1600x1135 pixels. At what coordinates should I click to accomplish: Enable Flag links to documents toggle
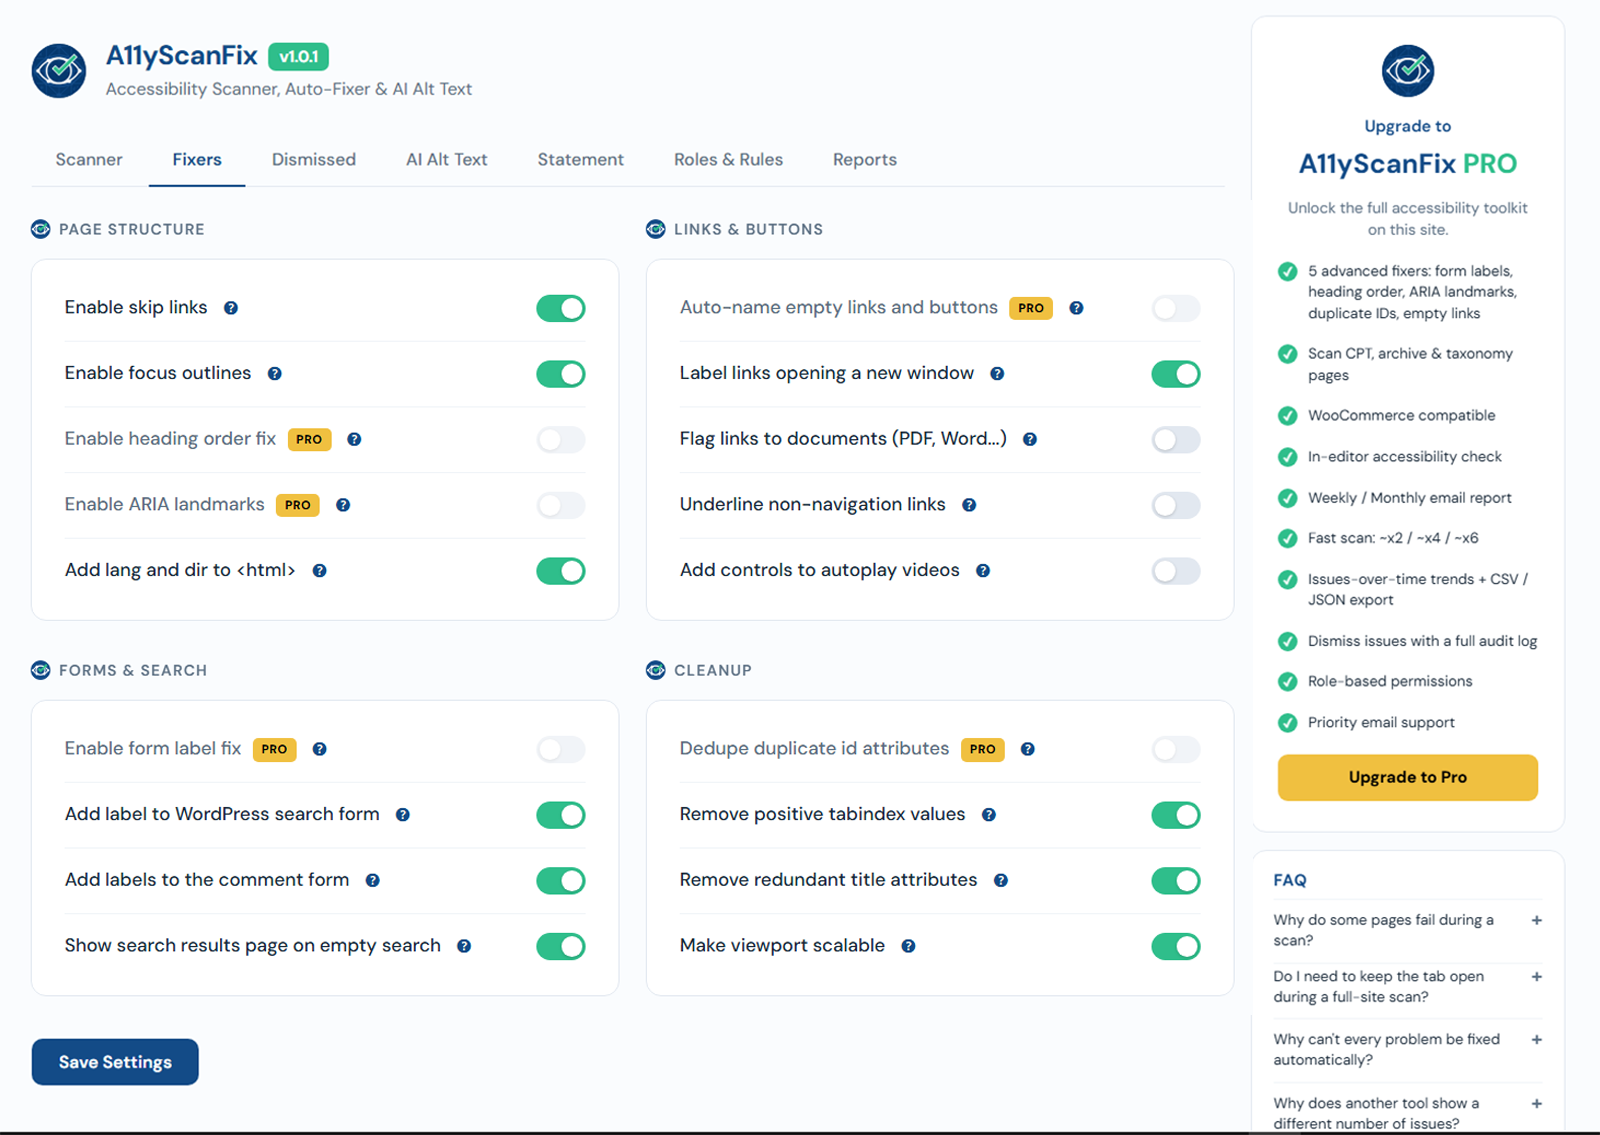point(1176,439)
